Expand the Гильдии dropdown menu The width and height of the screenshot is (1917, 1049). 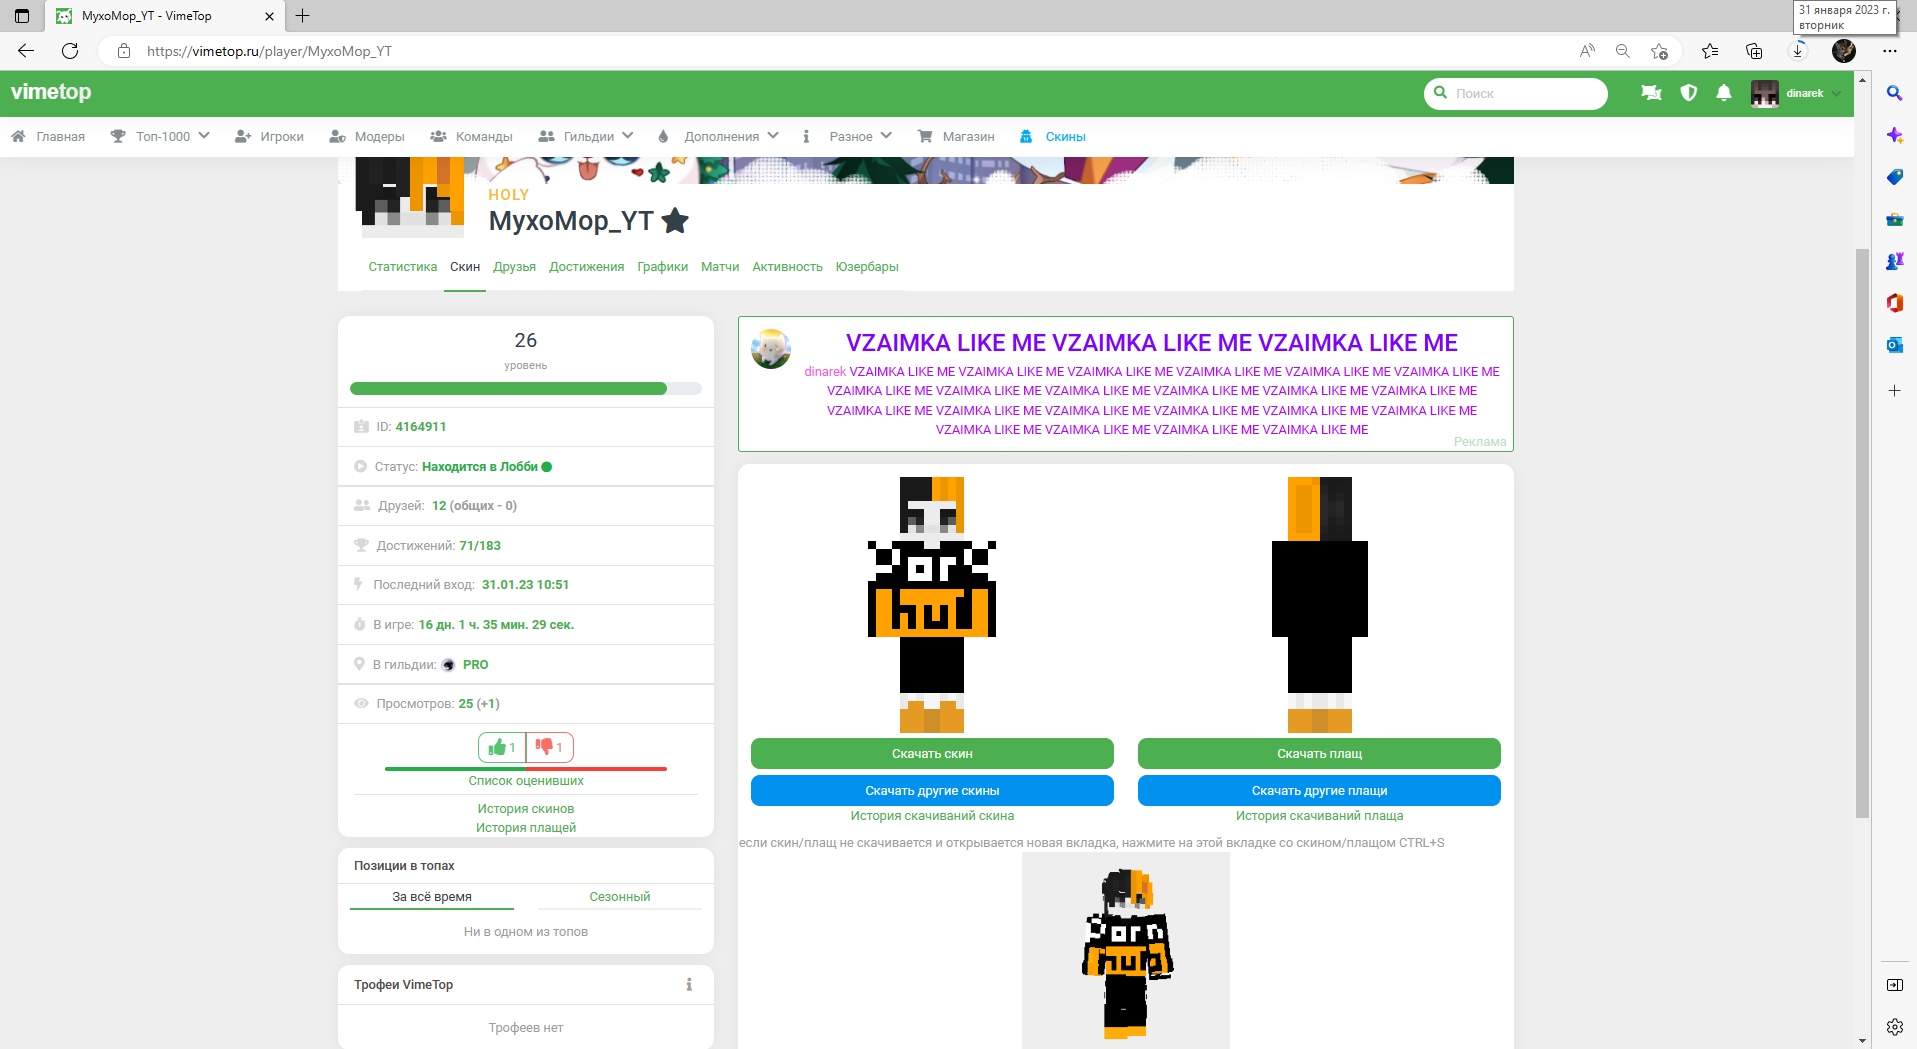pyautogui.click(x=586, y=137)
